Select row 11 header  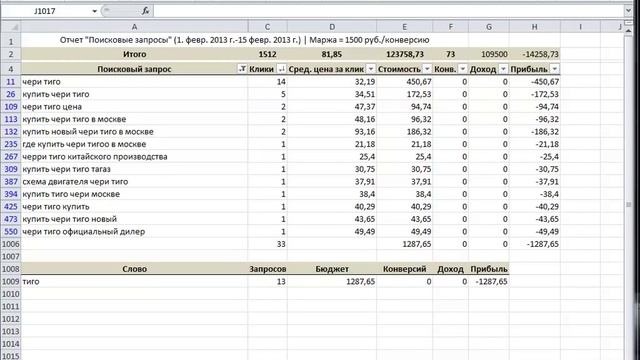click(11, 82)
